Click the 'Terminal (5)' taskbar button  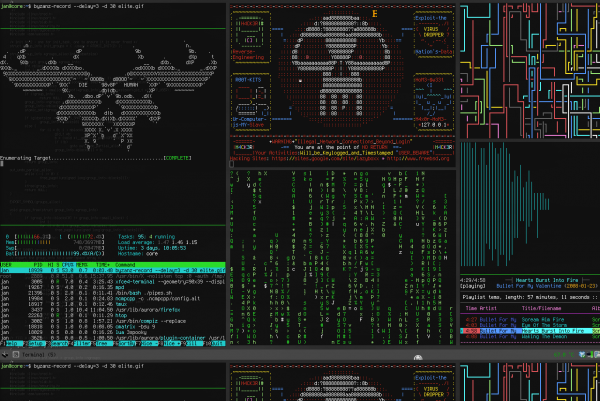34,355
